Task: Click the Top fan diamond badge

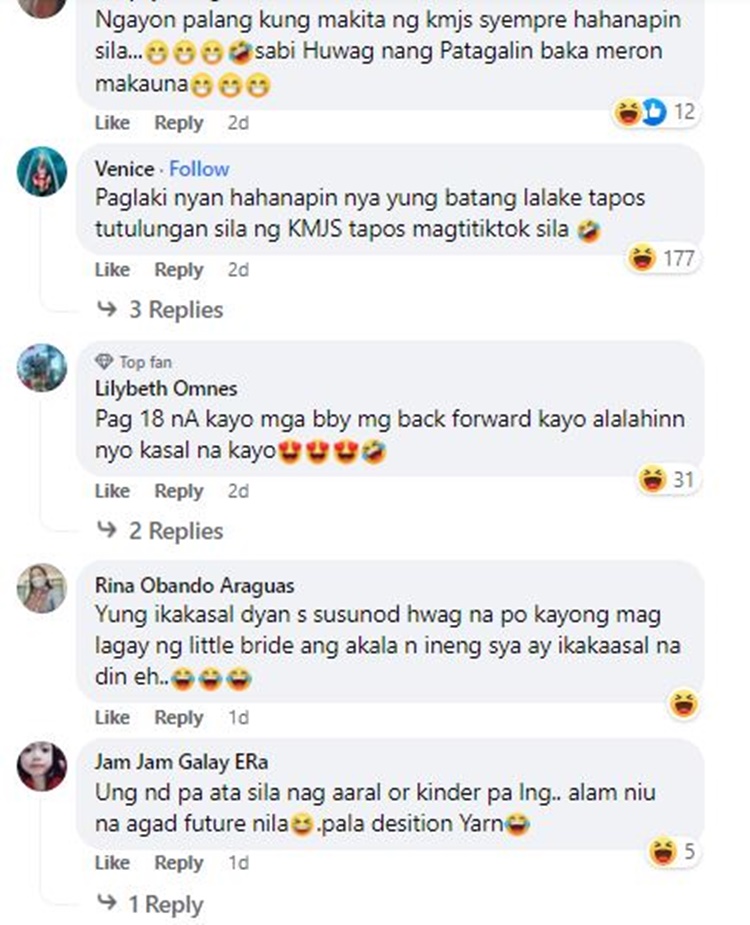Action: click(104, 361)
